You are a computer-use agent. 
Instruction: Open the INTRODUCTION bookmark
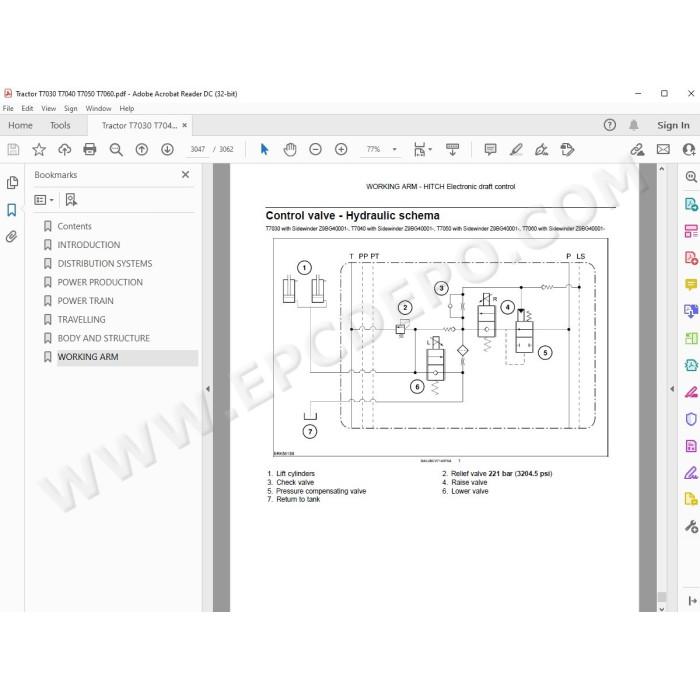point(89,245)
